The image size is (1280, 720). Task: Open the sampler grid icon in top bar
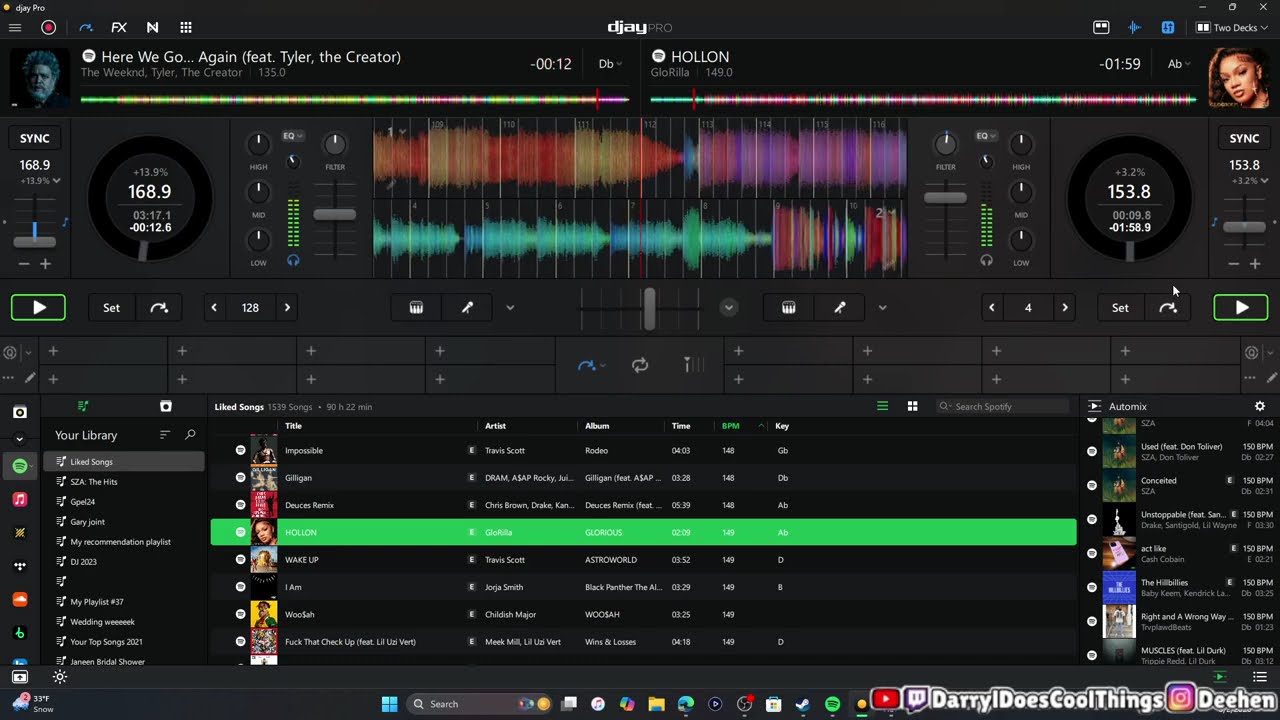(186, 28)
